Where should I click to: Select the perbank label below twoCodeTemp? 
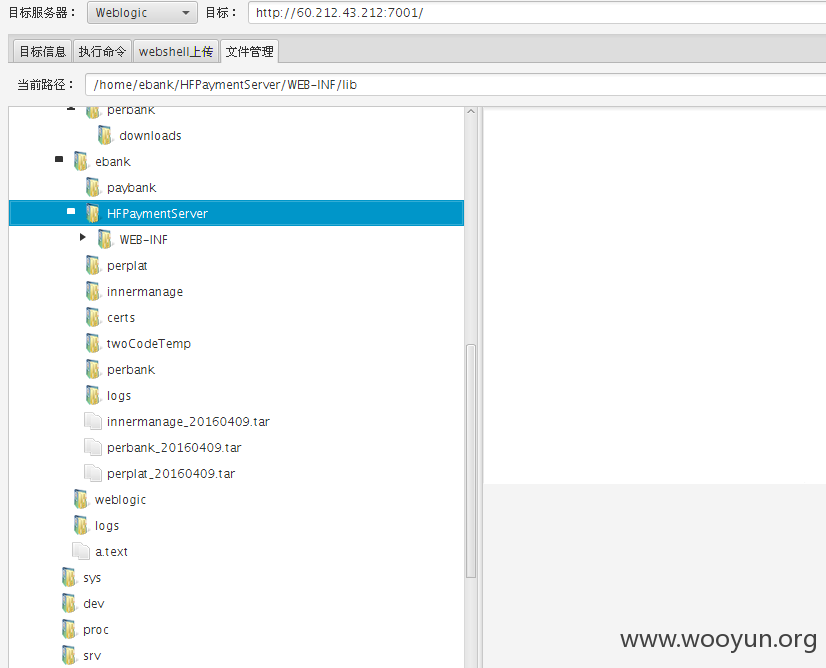[131, 370]
